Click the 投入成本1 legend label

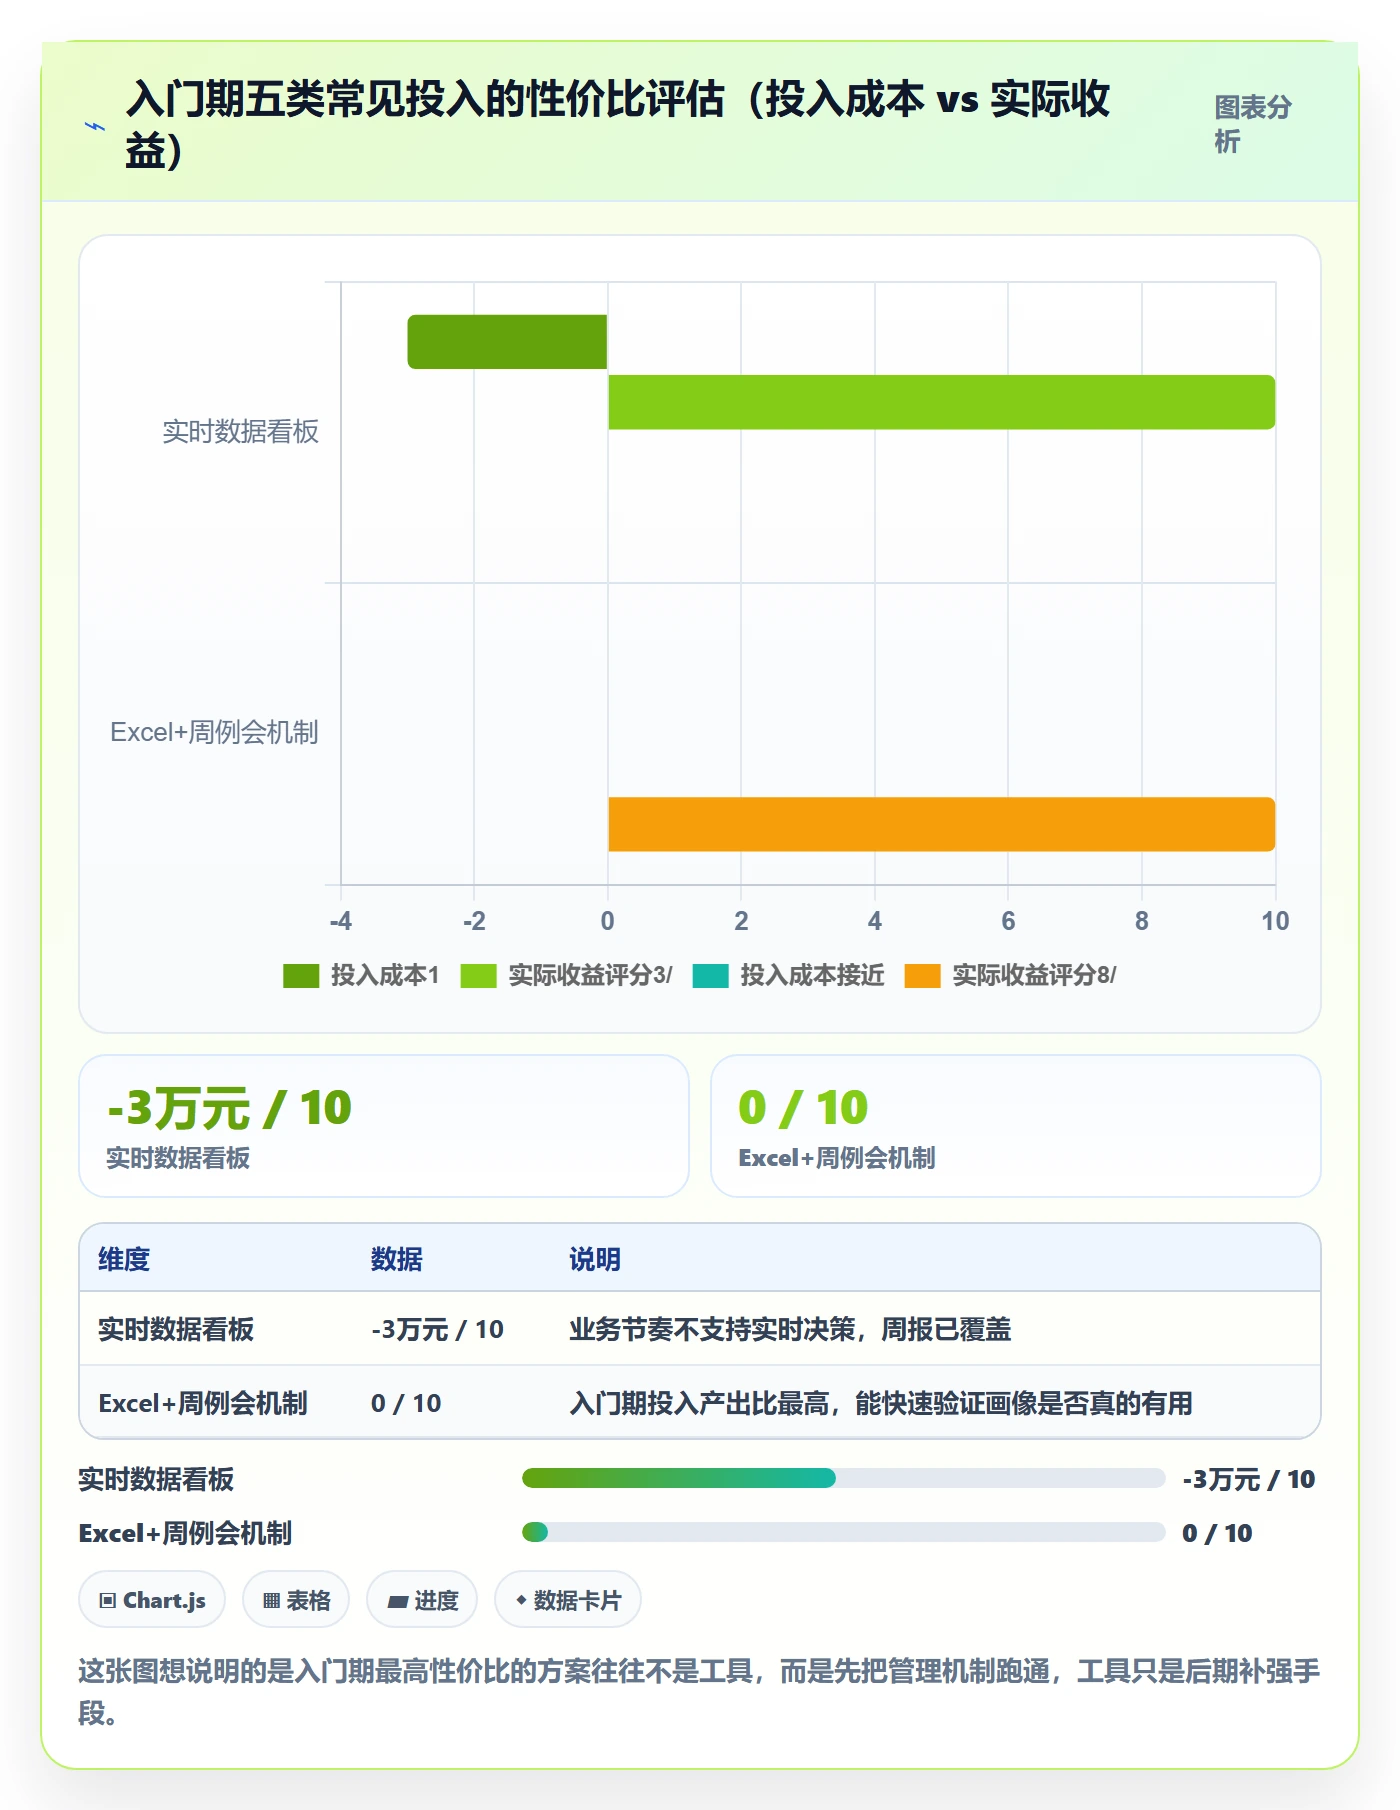coord(385,976)
